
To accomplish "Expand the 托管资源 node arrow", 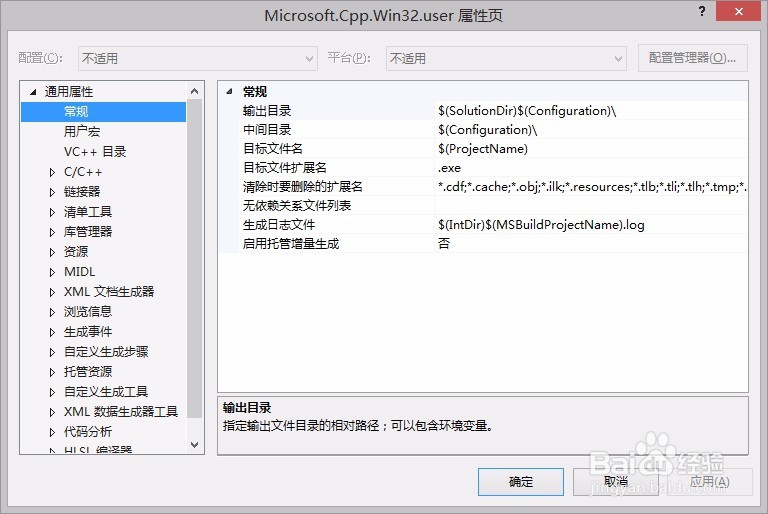I will [52, 372].
